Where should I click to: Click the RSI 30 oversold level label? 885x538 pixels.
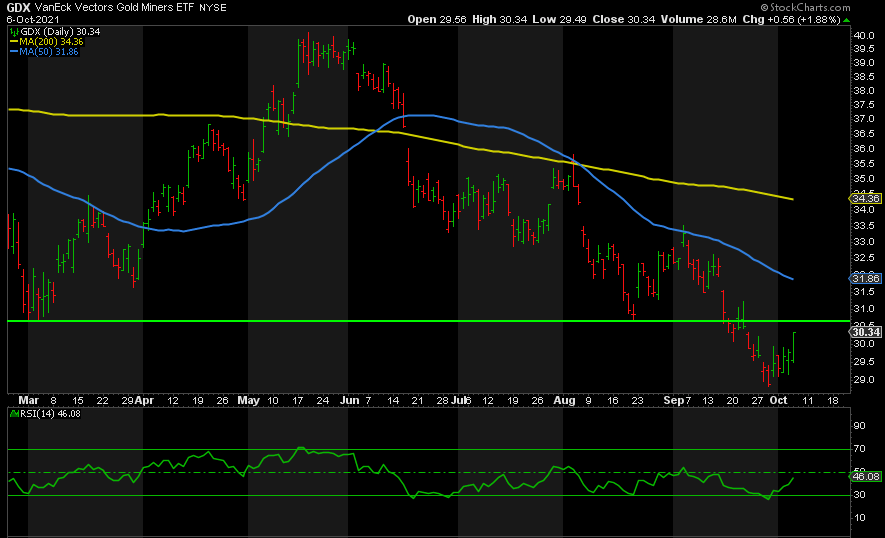(860, 495)
